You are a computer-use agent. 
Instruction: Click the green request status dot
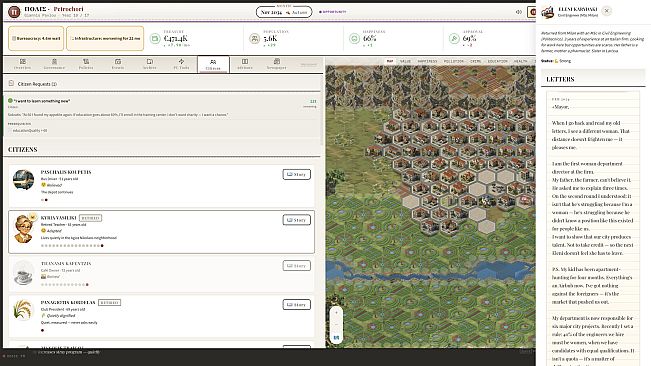point(10,100)
